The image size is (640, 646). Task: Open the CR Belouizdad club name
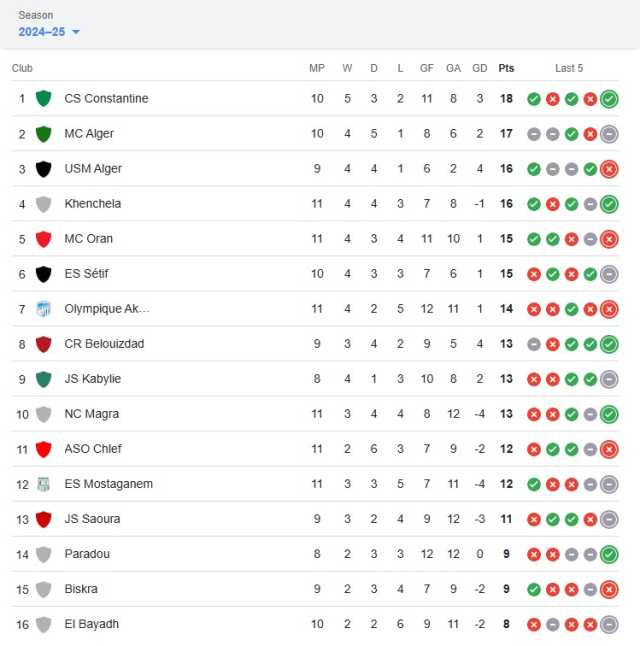(x=104, y=344)
